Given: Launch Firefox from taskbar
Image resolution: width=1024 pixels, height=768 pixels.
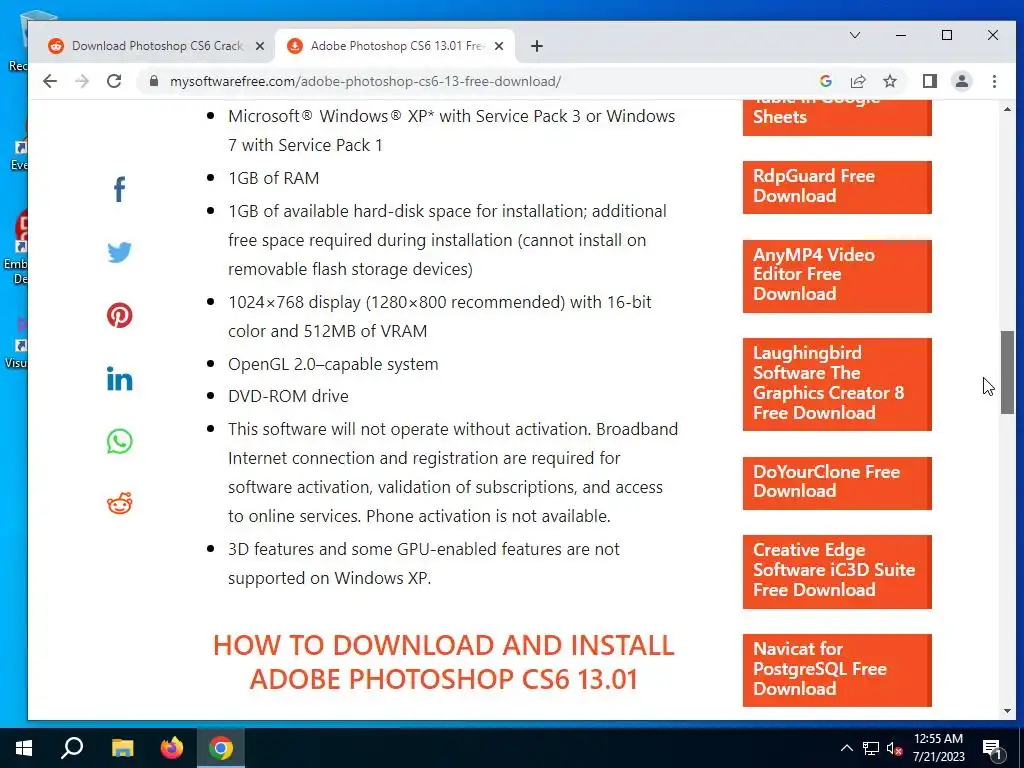Looking at the screenshot, I should point(172,748).
